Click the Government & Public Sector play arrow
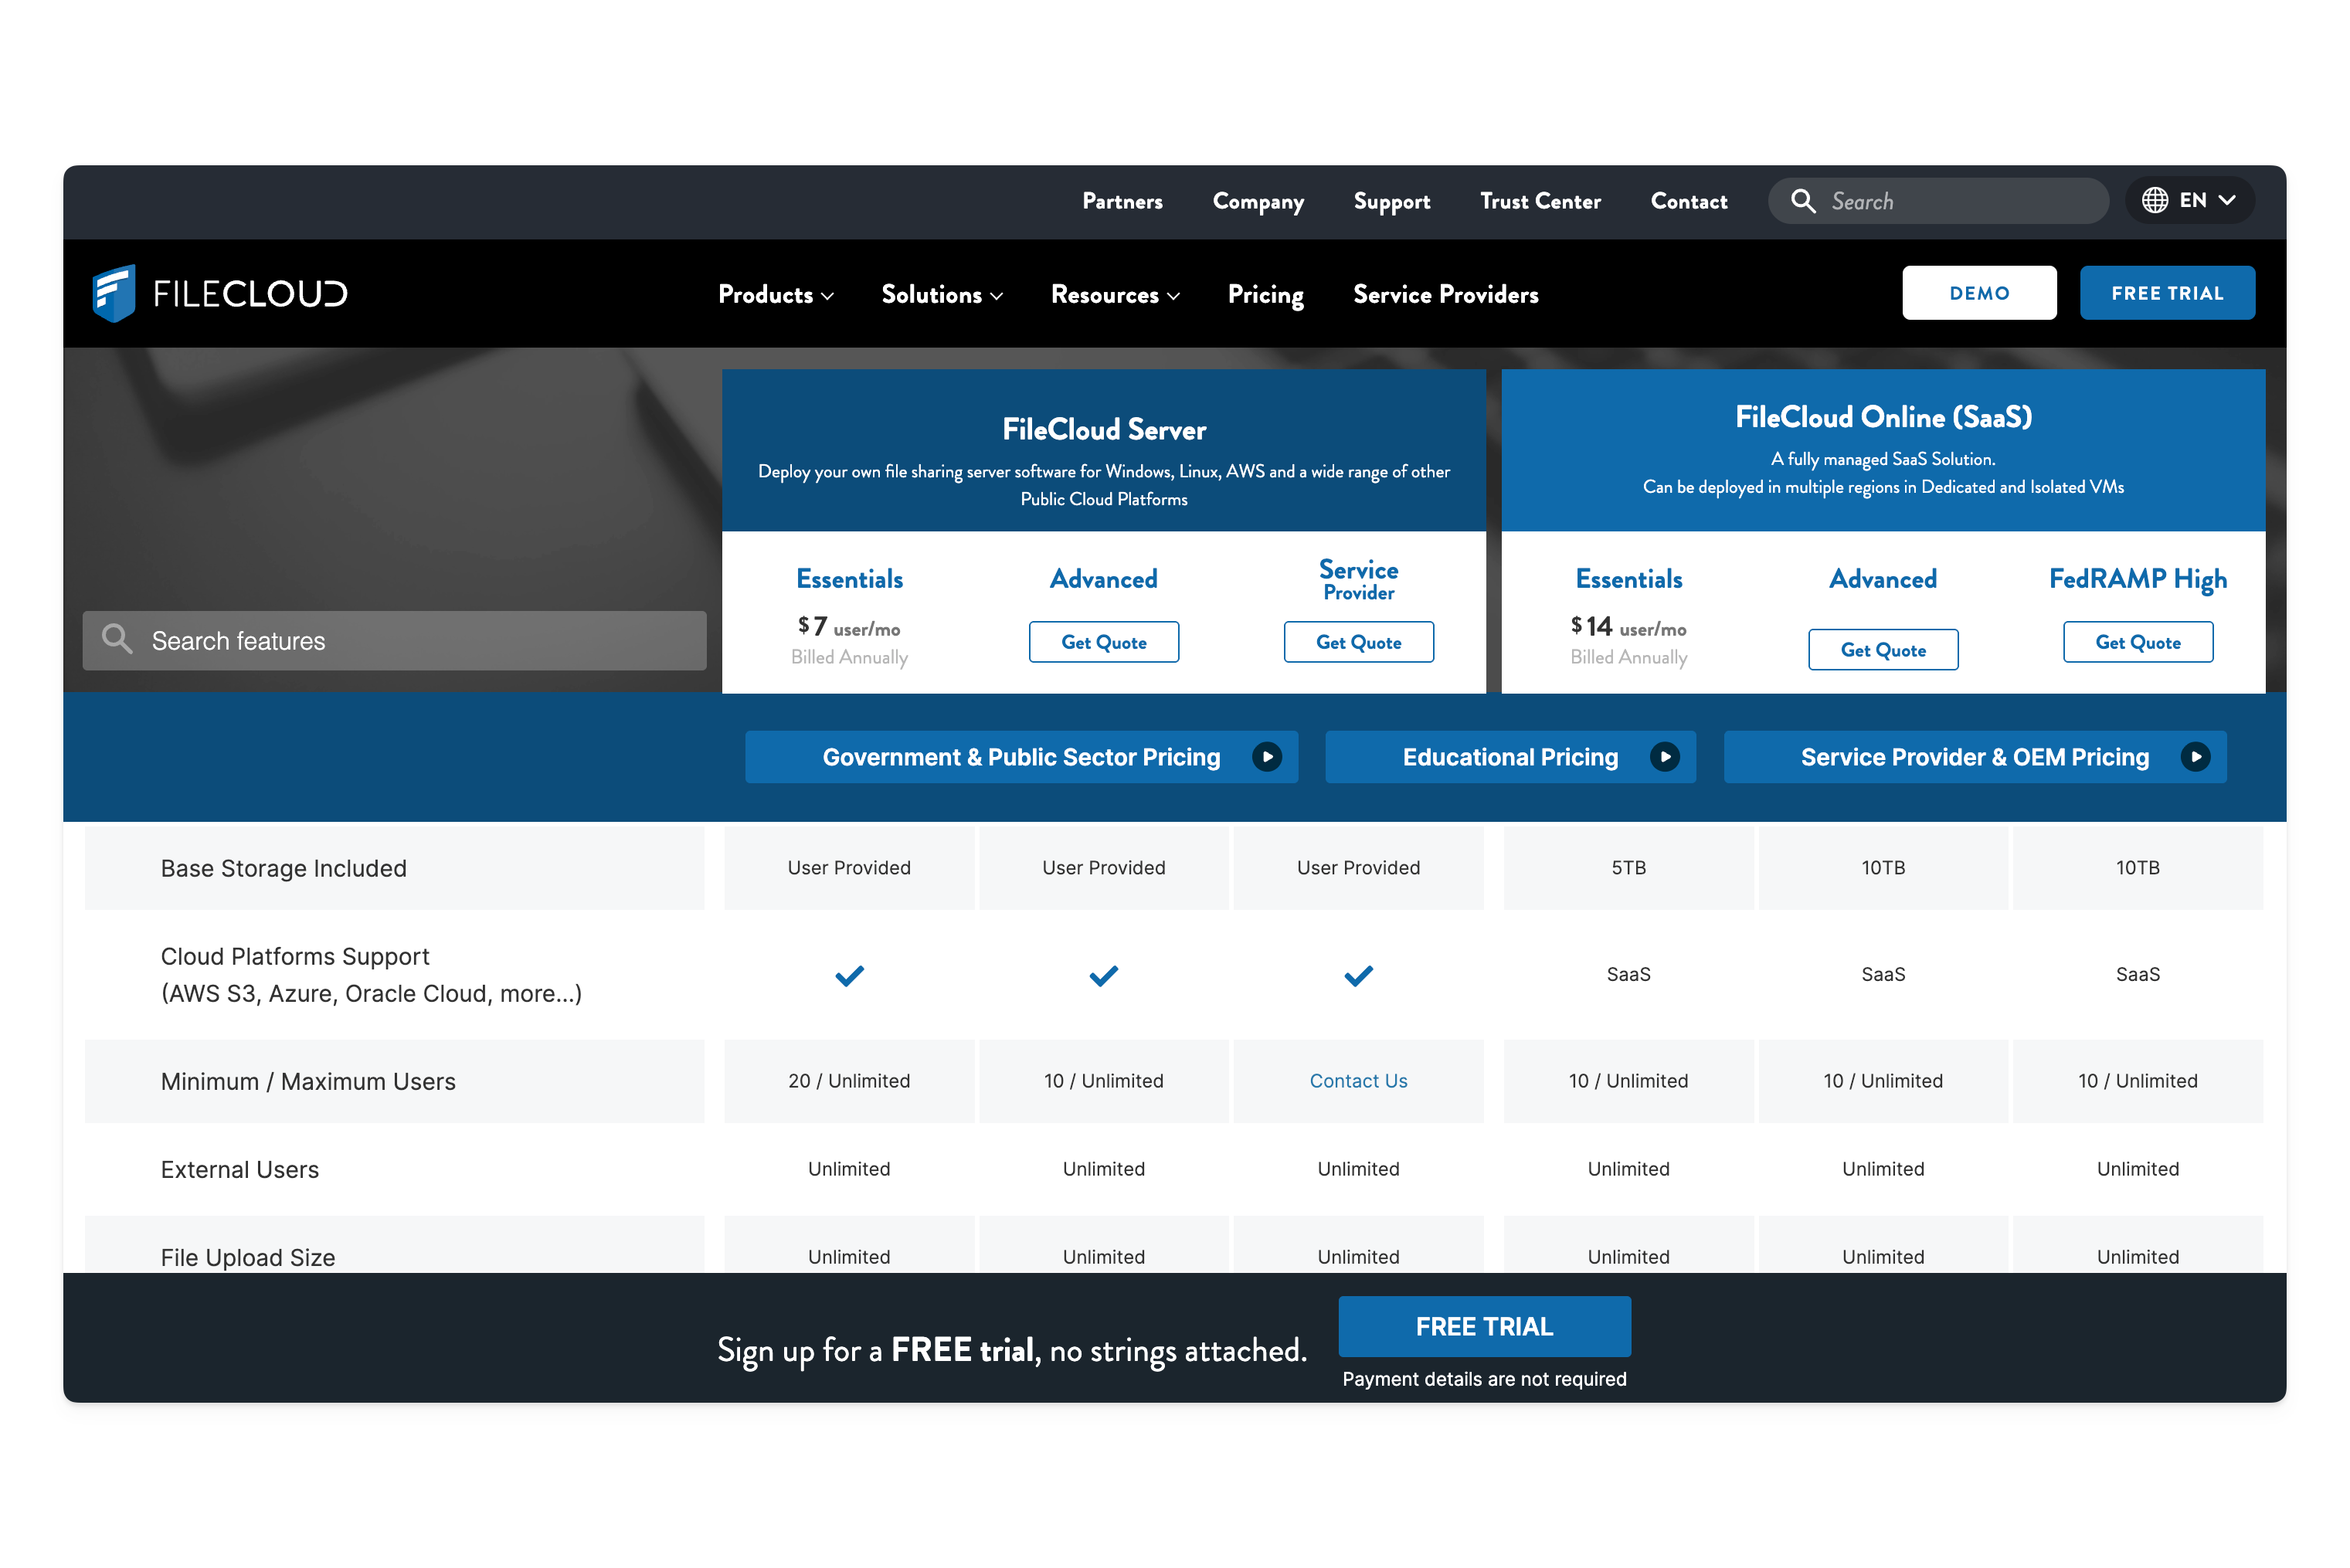 (x=1266, y=757)
